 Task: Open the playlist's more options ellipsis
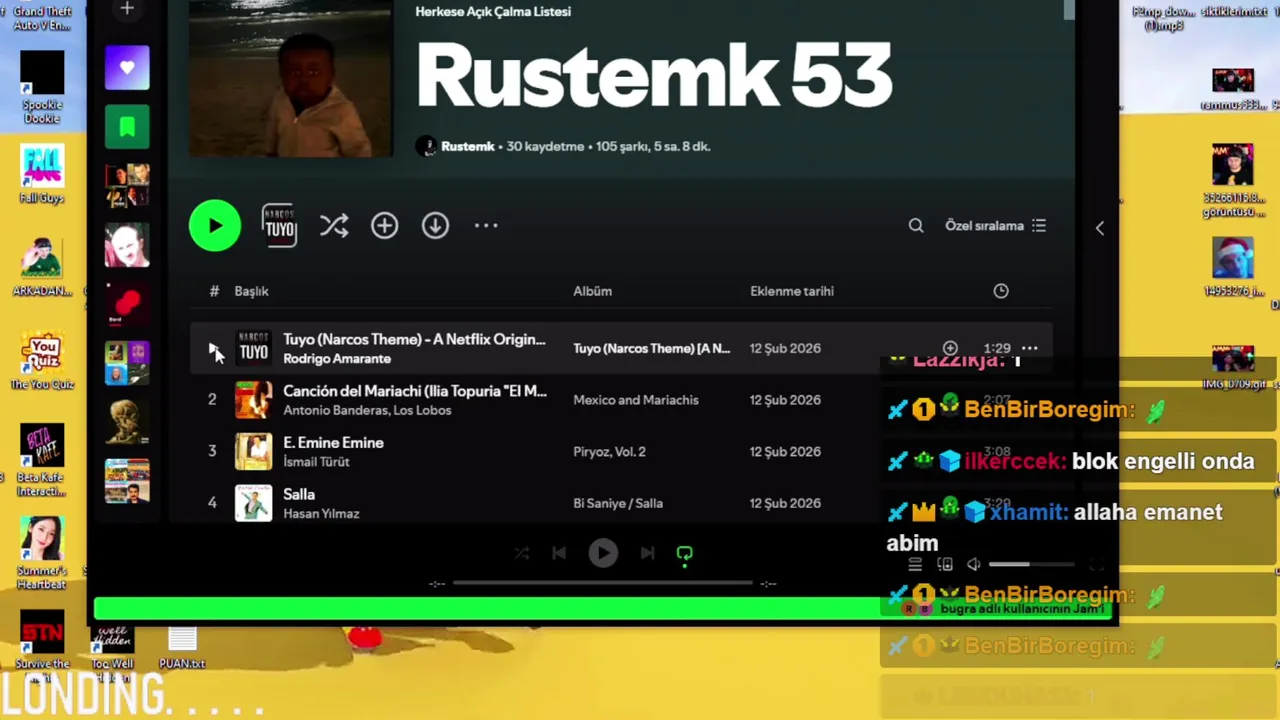coord(486,226)
